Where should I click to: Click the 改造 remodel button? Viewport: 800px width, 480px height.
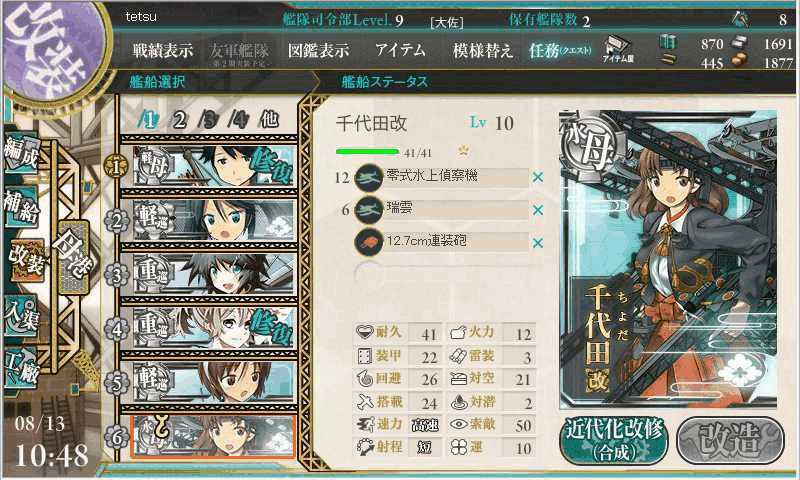(x=730, y=441)
